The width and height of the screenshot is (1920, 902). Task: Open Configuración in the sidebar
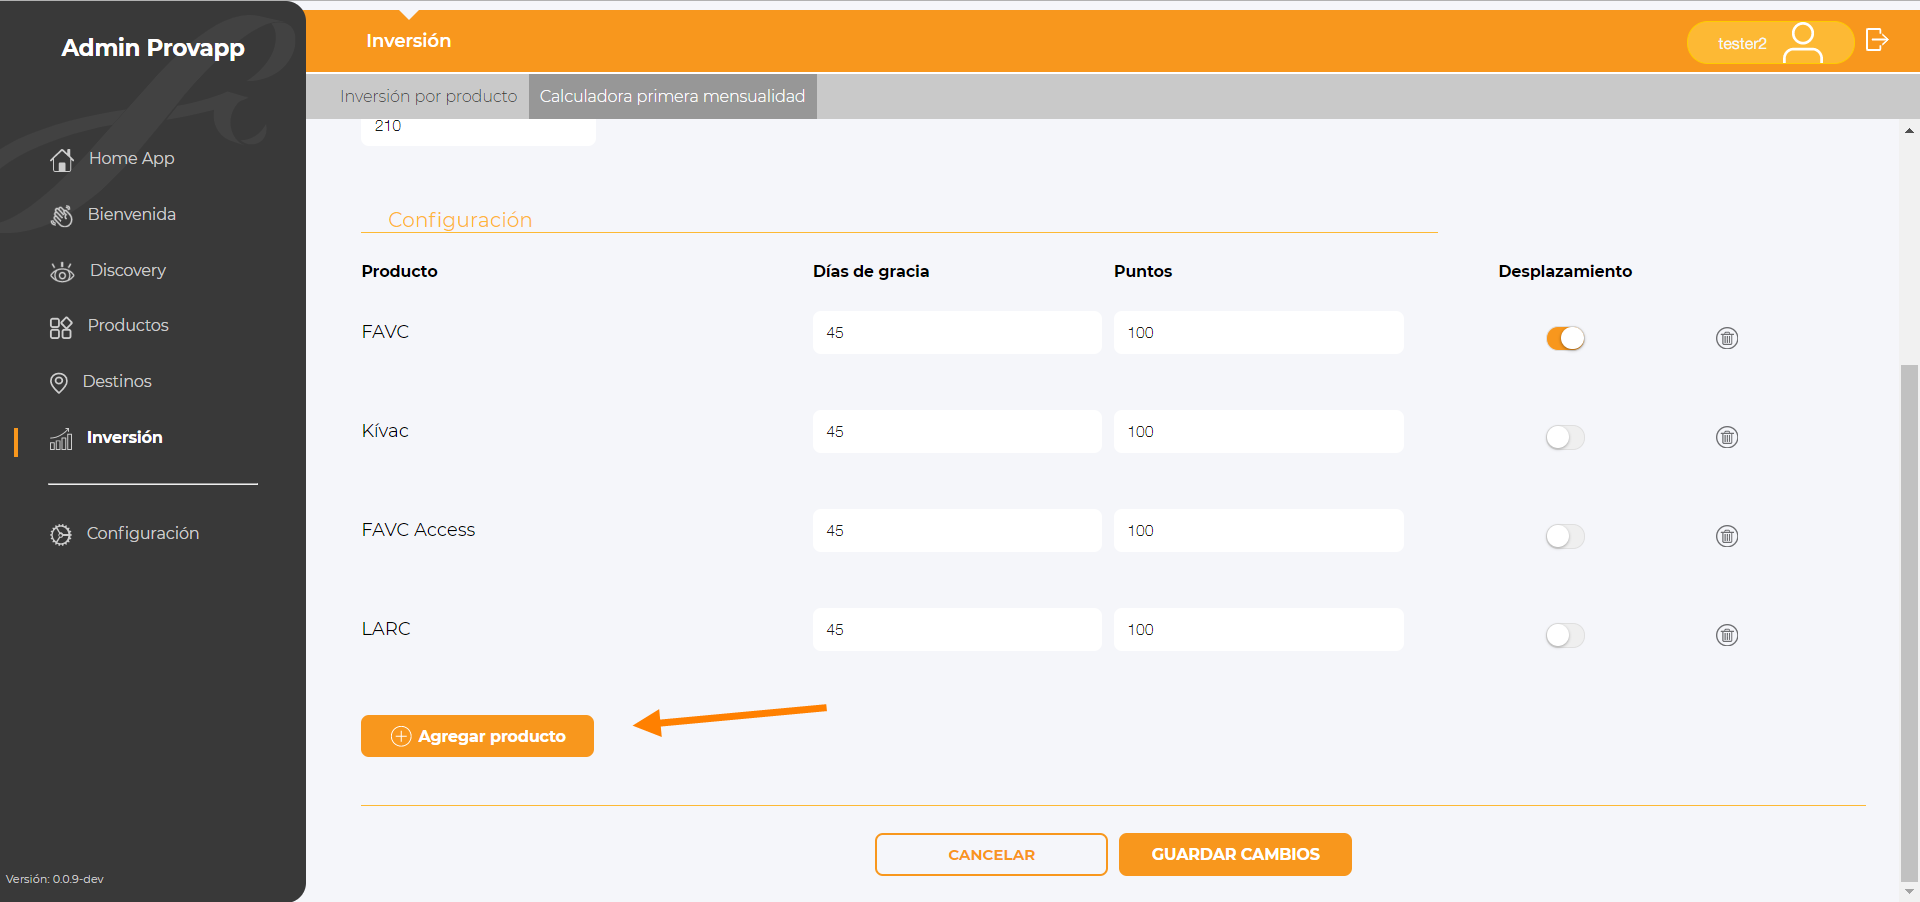coord(142,533)
